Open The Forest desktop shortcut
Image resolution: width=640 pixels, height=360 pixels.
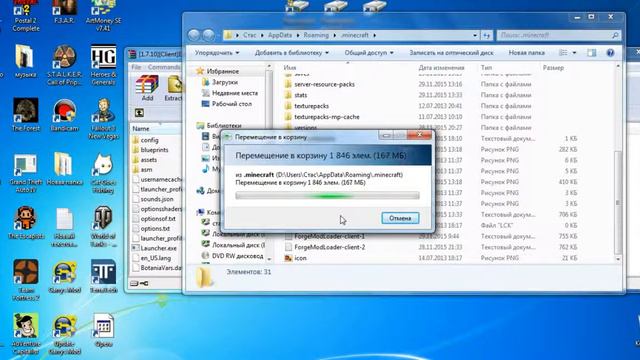(26, 115)
